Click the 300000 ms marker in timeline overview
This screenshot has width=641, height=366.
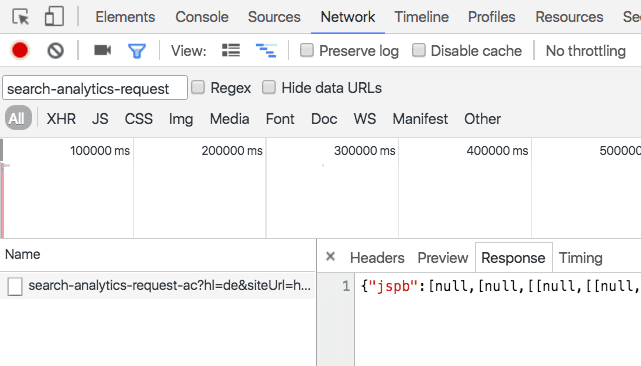[x=365, y=151]
